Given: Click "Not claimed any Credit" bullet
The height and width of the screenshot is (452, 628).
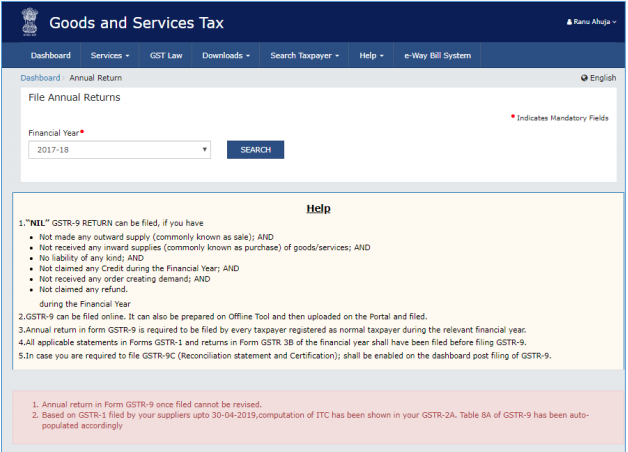Looking at the screenshot, I should 139,268.
